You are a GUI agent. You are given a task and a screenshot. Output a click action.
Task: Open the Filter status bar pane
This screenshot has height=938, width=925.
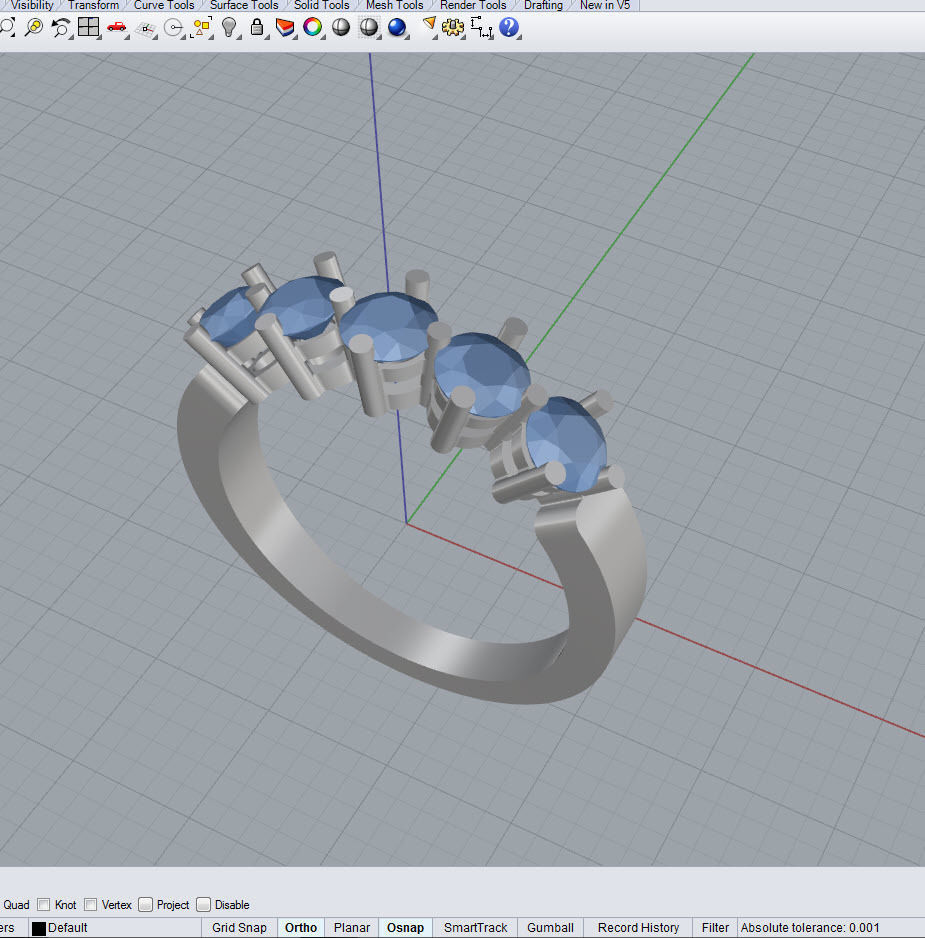click(x=715, y=927)
